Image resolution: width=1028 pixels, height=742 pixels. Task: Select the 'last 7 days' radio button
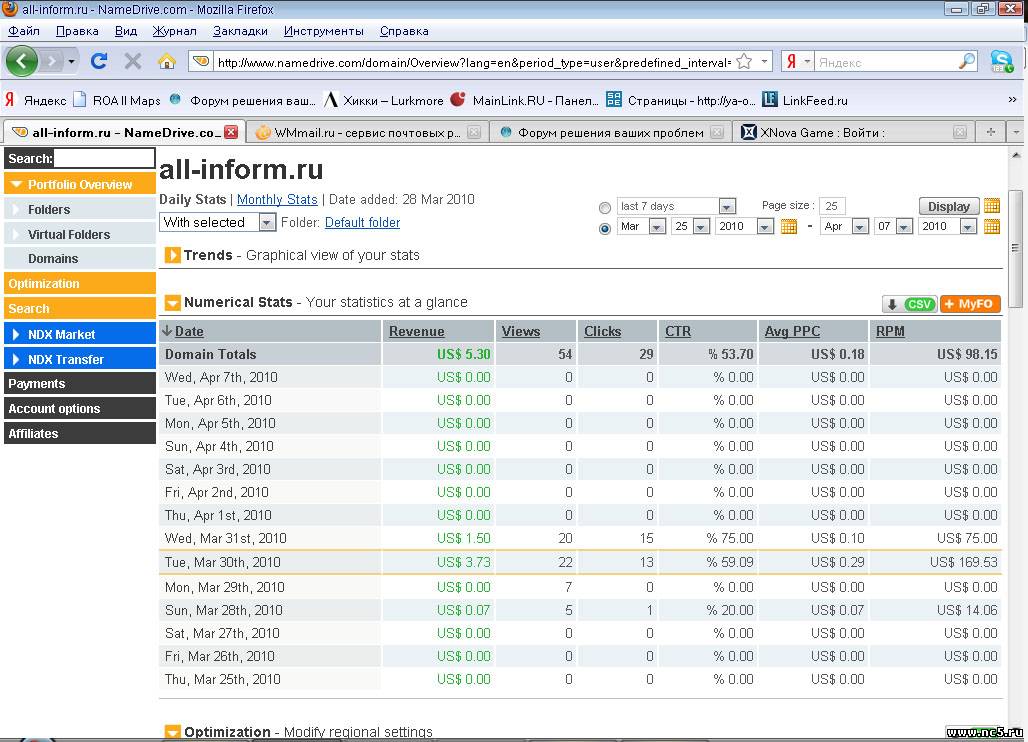coord(604,208)
